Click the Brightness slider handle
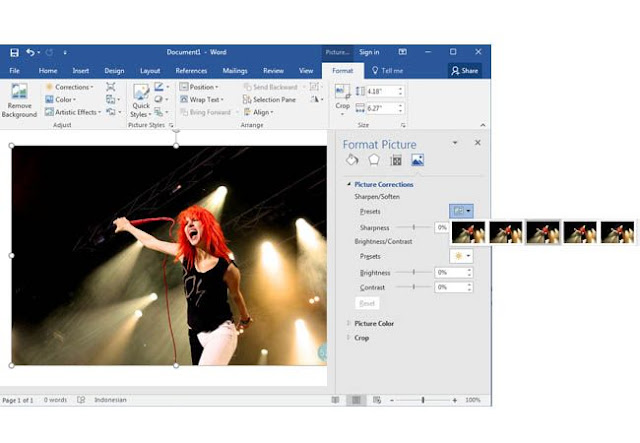This screenshot has width=640, height=443. point(413,272)
